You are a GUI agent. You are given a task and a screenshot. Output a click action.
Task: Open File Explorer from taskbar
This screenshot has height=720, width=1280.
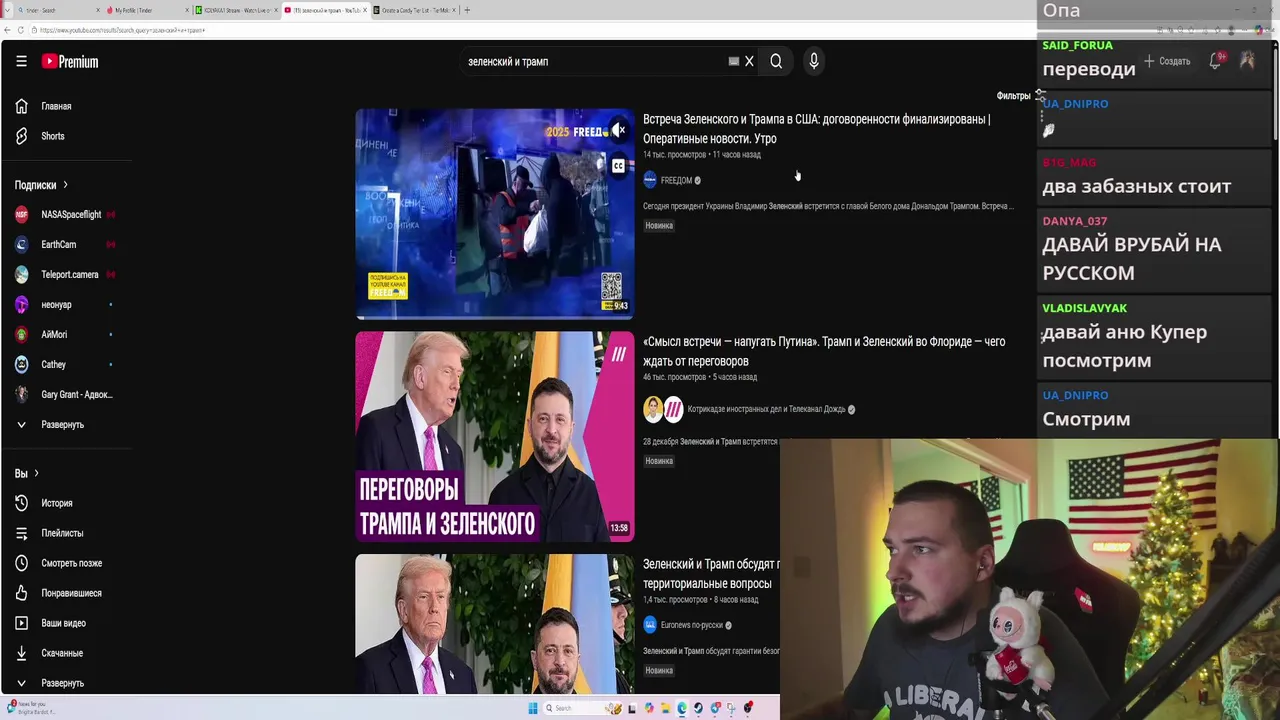pyautogui.click(x=666, y=708)
